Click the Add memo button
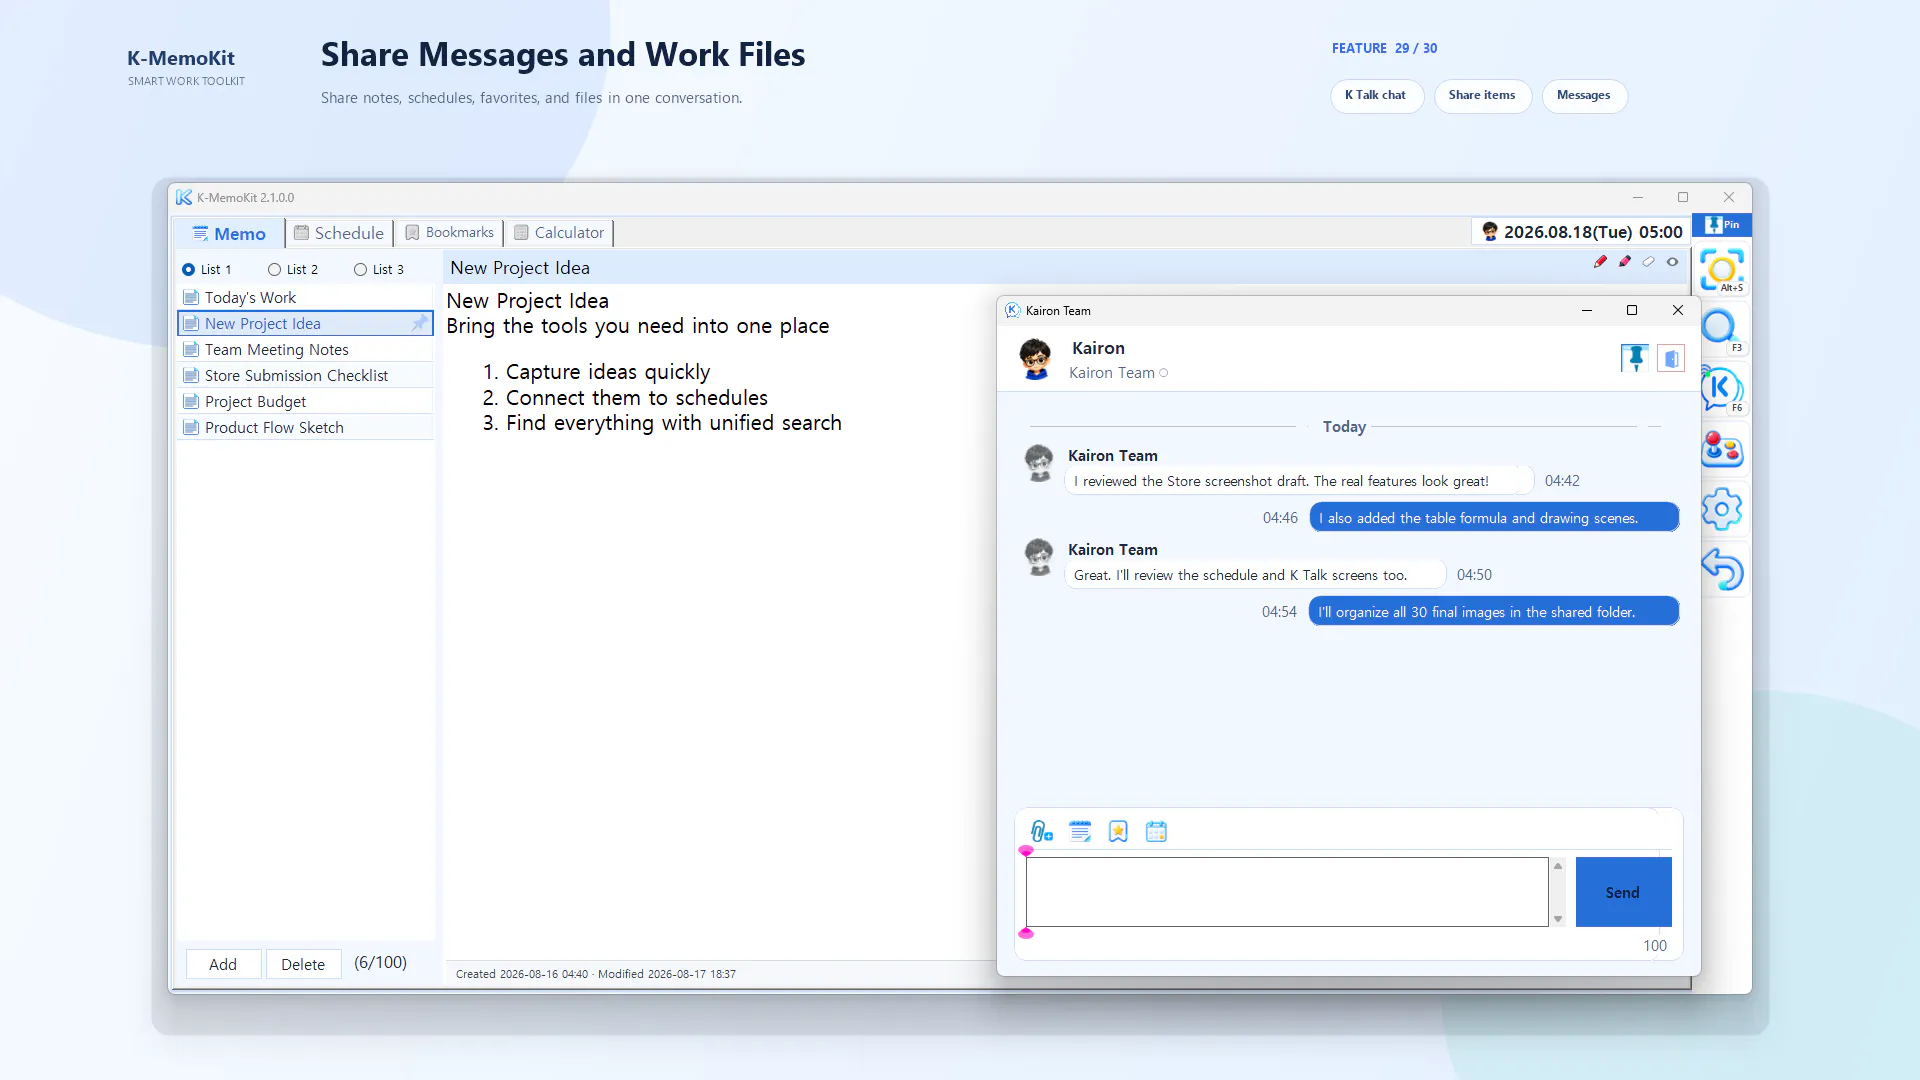Image resolution: width=1920 pixels, height=1080 pixels. (223, 964)
